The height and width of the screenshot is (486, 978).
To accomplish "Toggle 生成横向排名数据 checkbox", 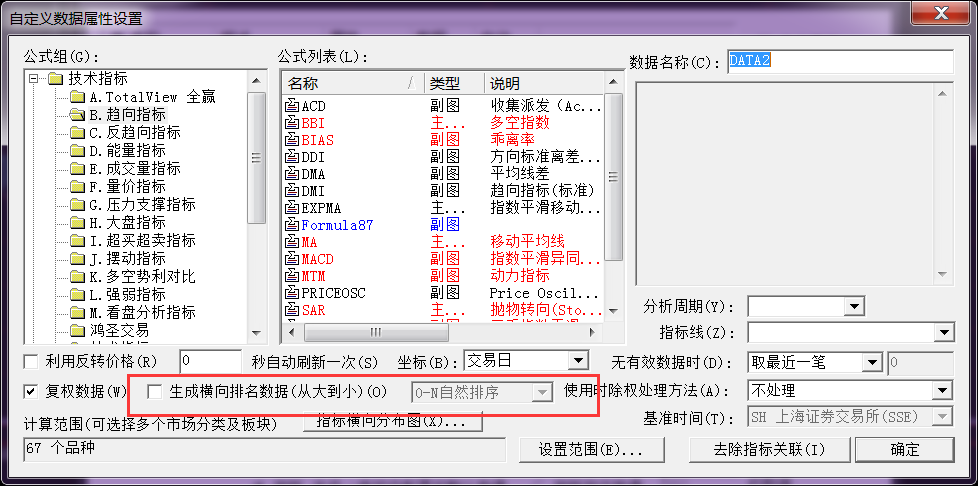I will pos(155,392).
